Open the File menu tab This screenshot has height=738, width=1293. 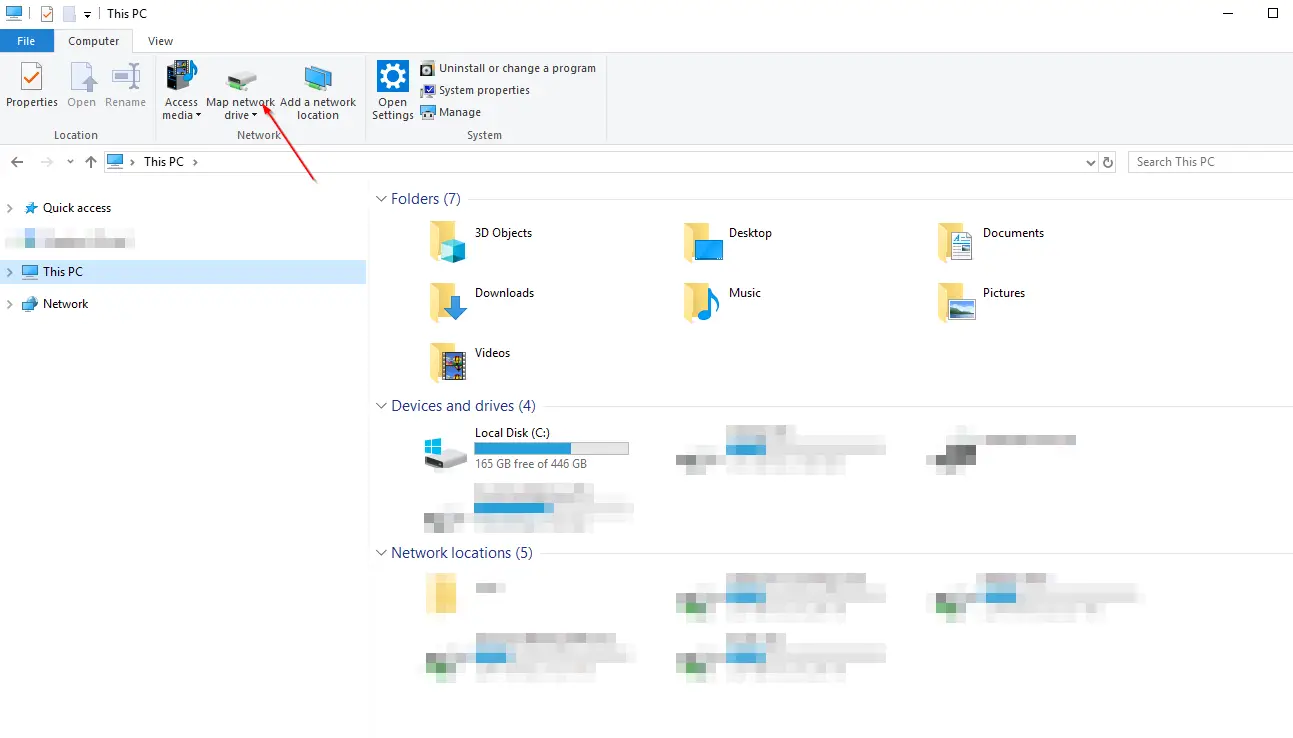tap(26, 41)
